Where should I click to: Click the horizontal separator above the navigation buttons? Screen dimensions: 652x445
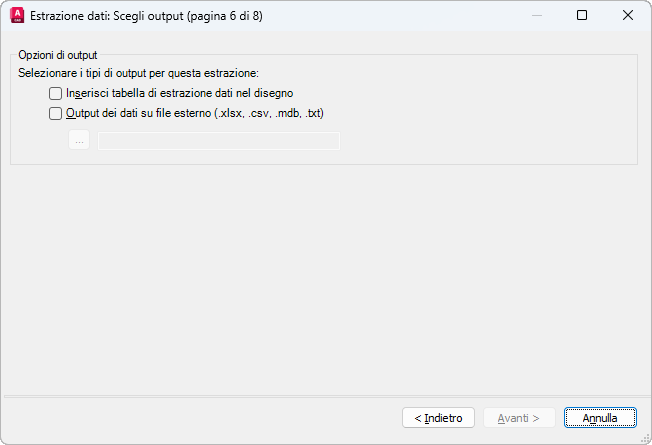point(326,396)
